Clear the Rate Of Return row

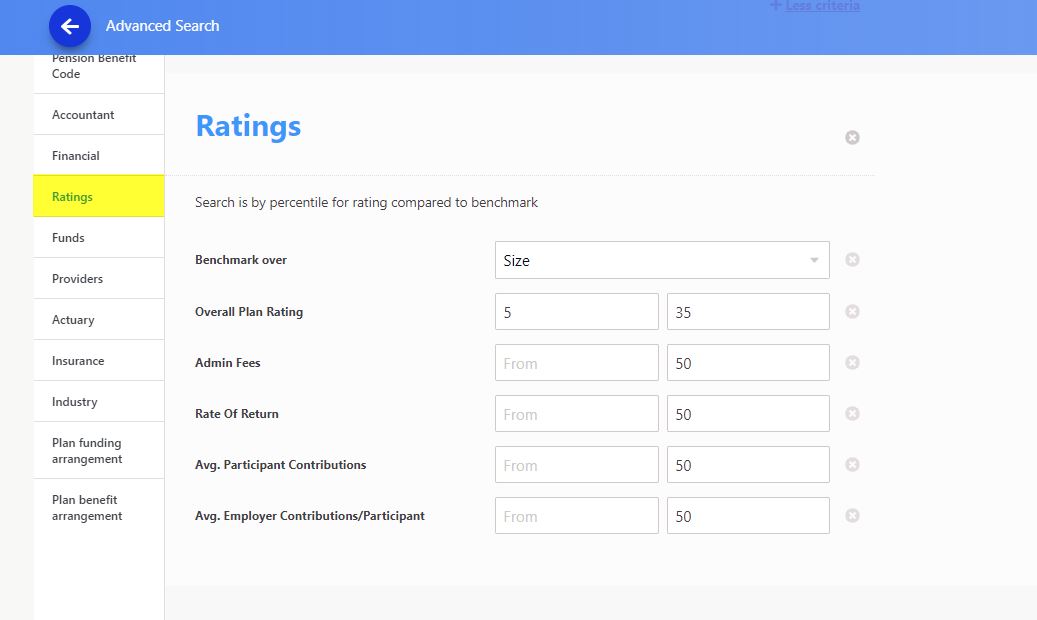click(852, 414)
